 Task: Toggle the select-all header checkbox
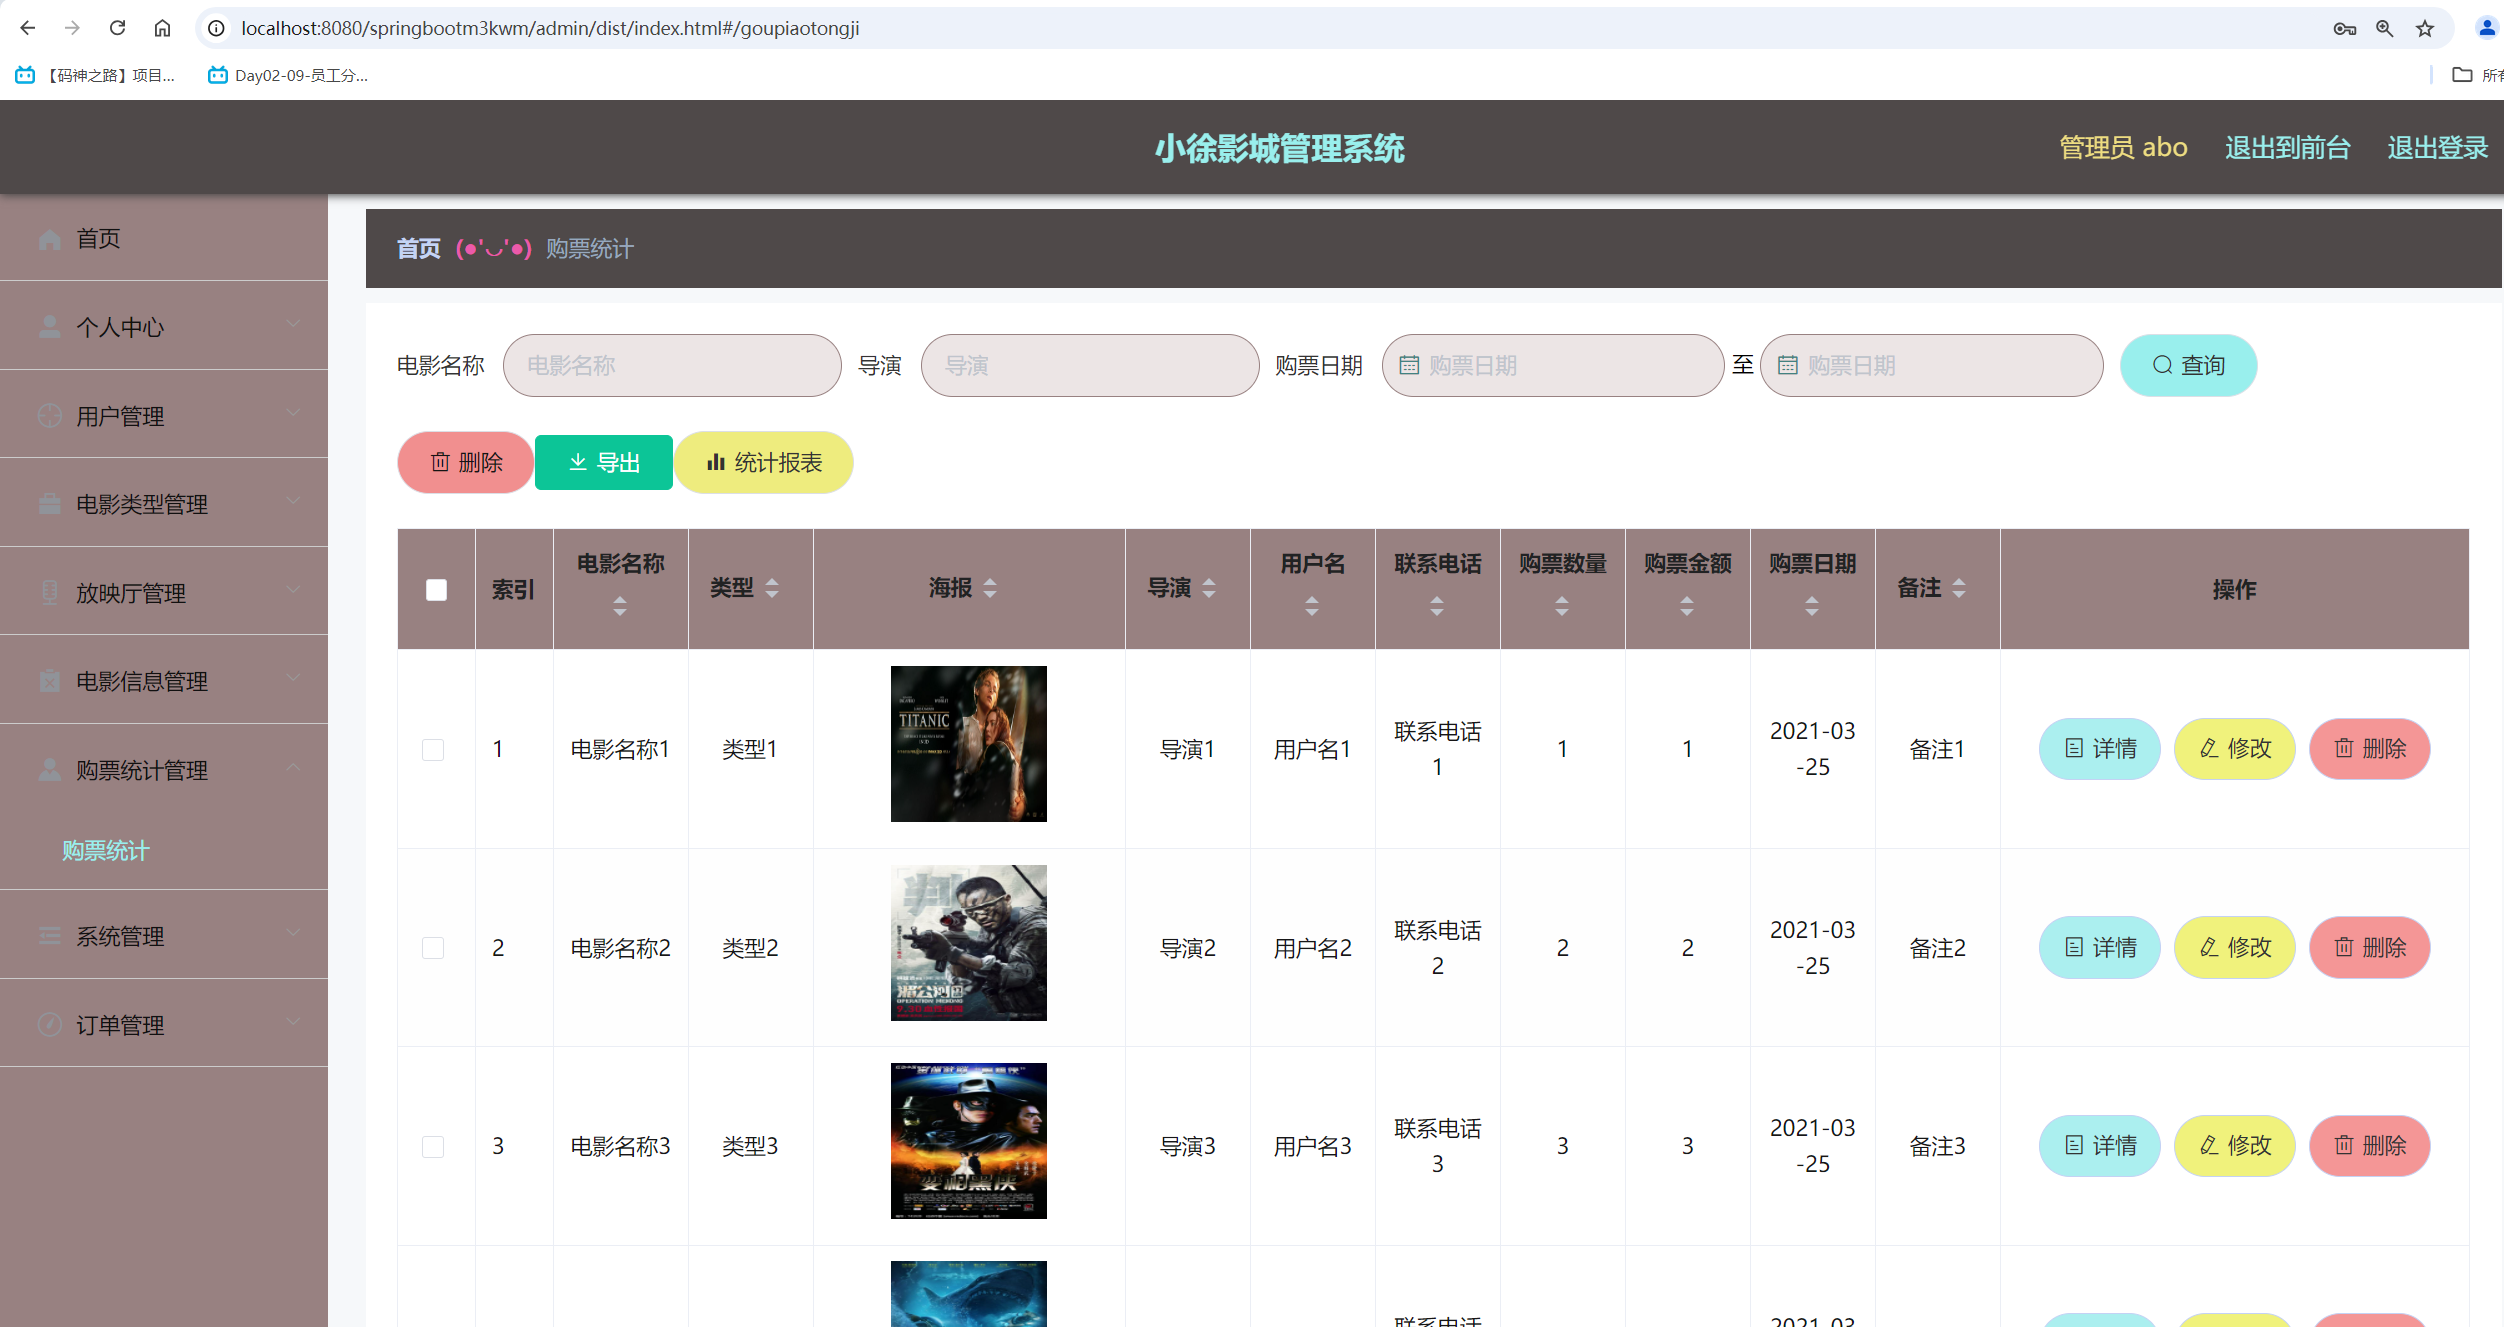click(436, 590)
